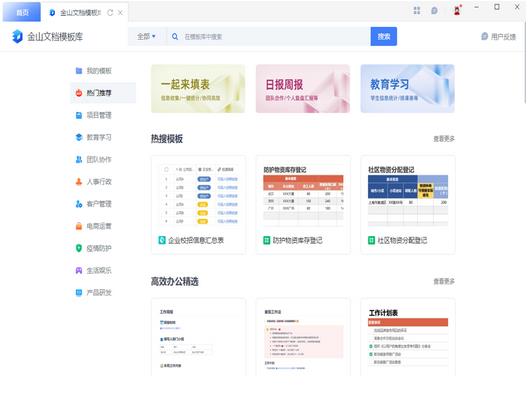Select 疫情防护 shield icon

(79, 248)
